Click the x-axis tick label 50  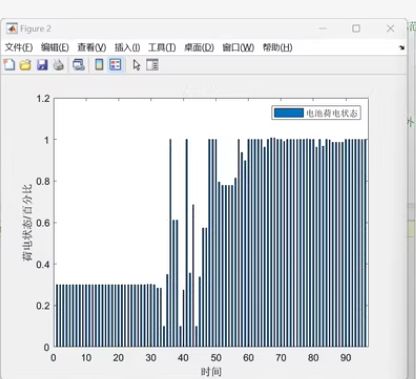click(x=216, y=358)
